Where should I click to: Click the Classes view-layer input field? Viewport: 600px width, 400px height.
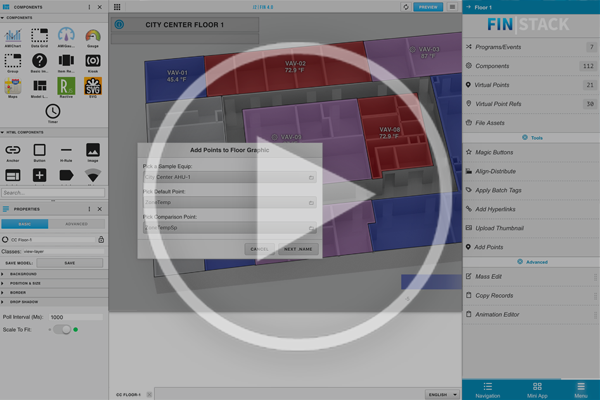[x=63, y=251]
